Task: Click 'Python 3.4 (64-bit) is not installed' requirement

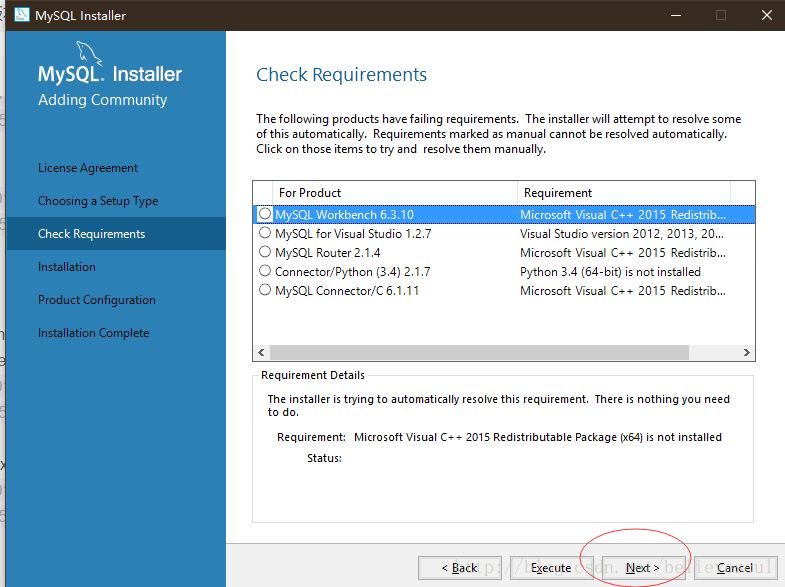Action: tap(610, 272)
